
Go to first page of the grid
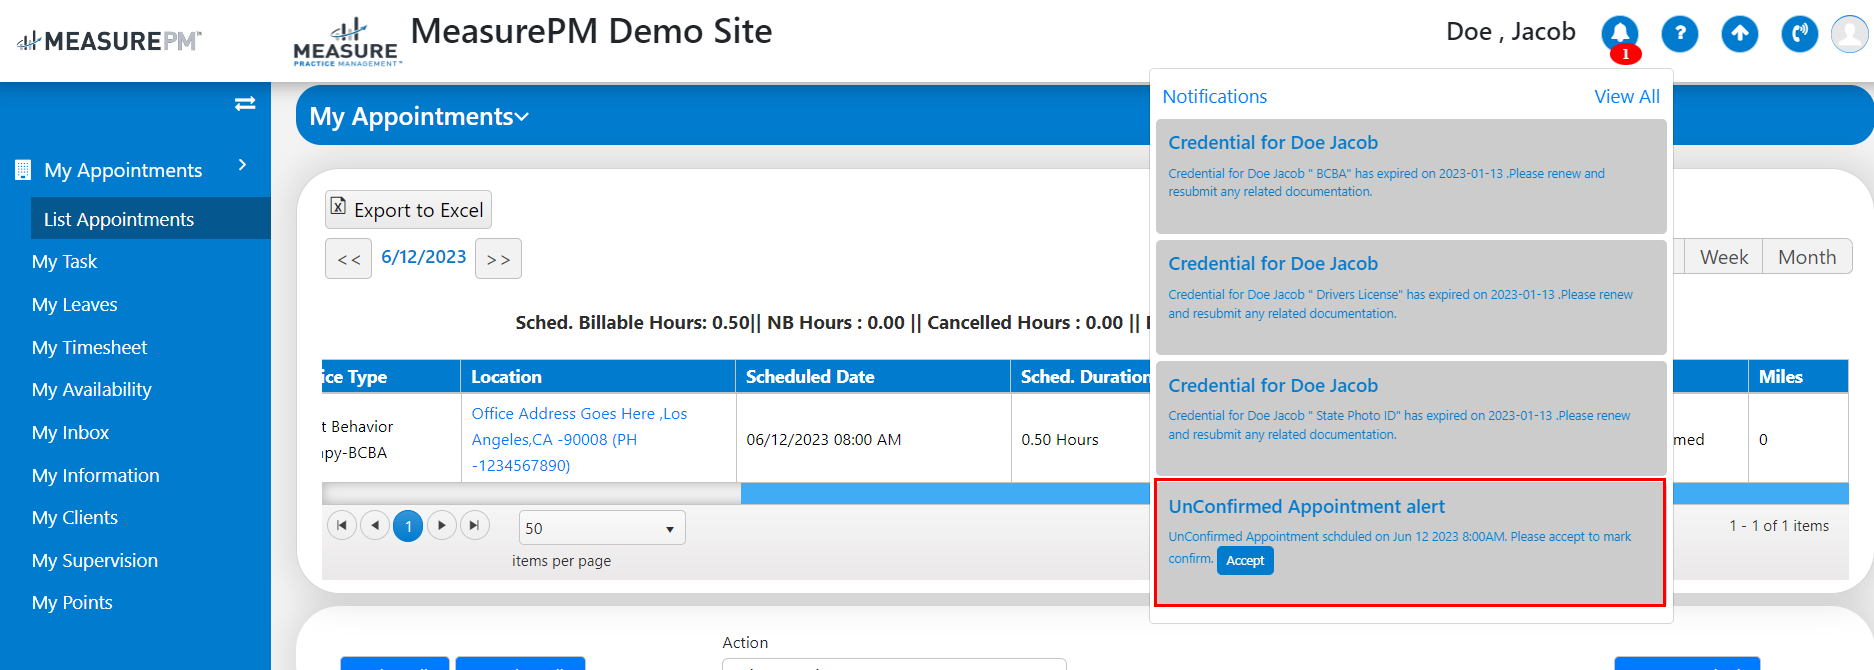pos(342,525)
